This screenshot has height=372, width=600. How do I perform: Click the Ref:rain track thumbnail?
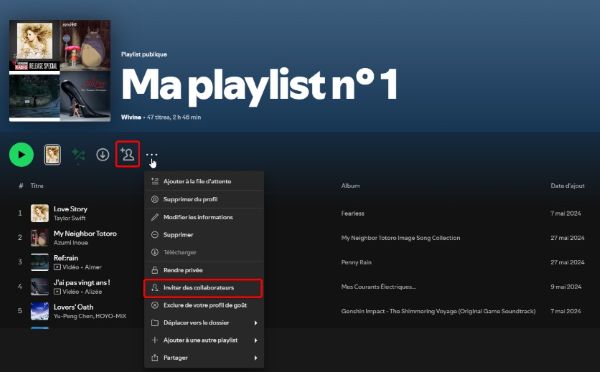pyautogui.click(x=40, y=262)
